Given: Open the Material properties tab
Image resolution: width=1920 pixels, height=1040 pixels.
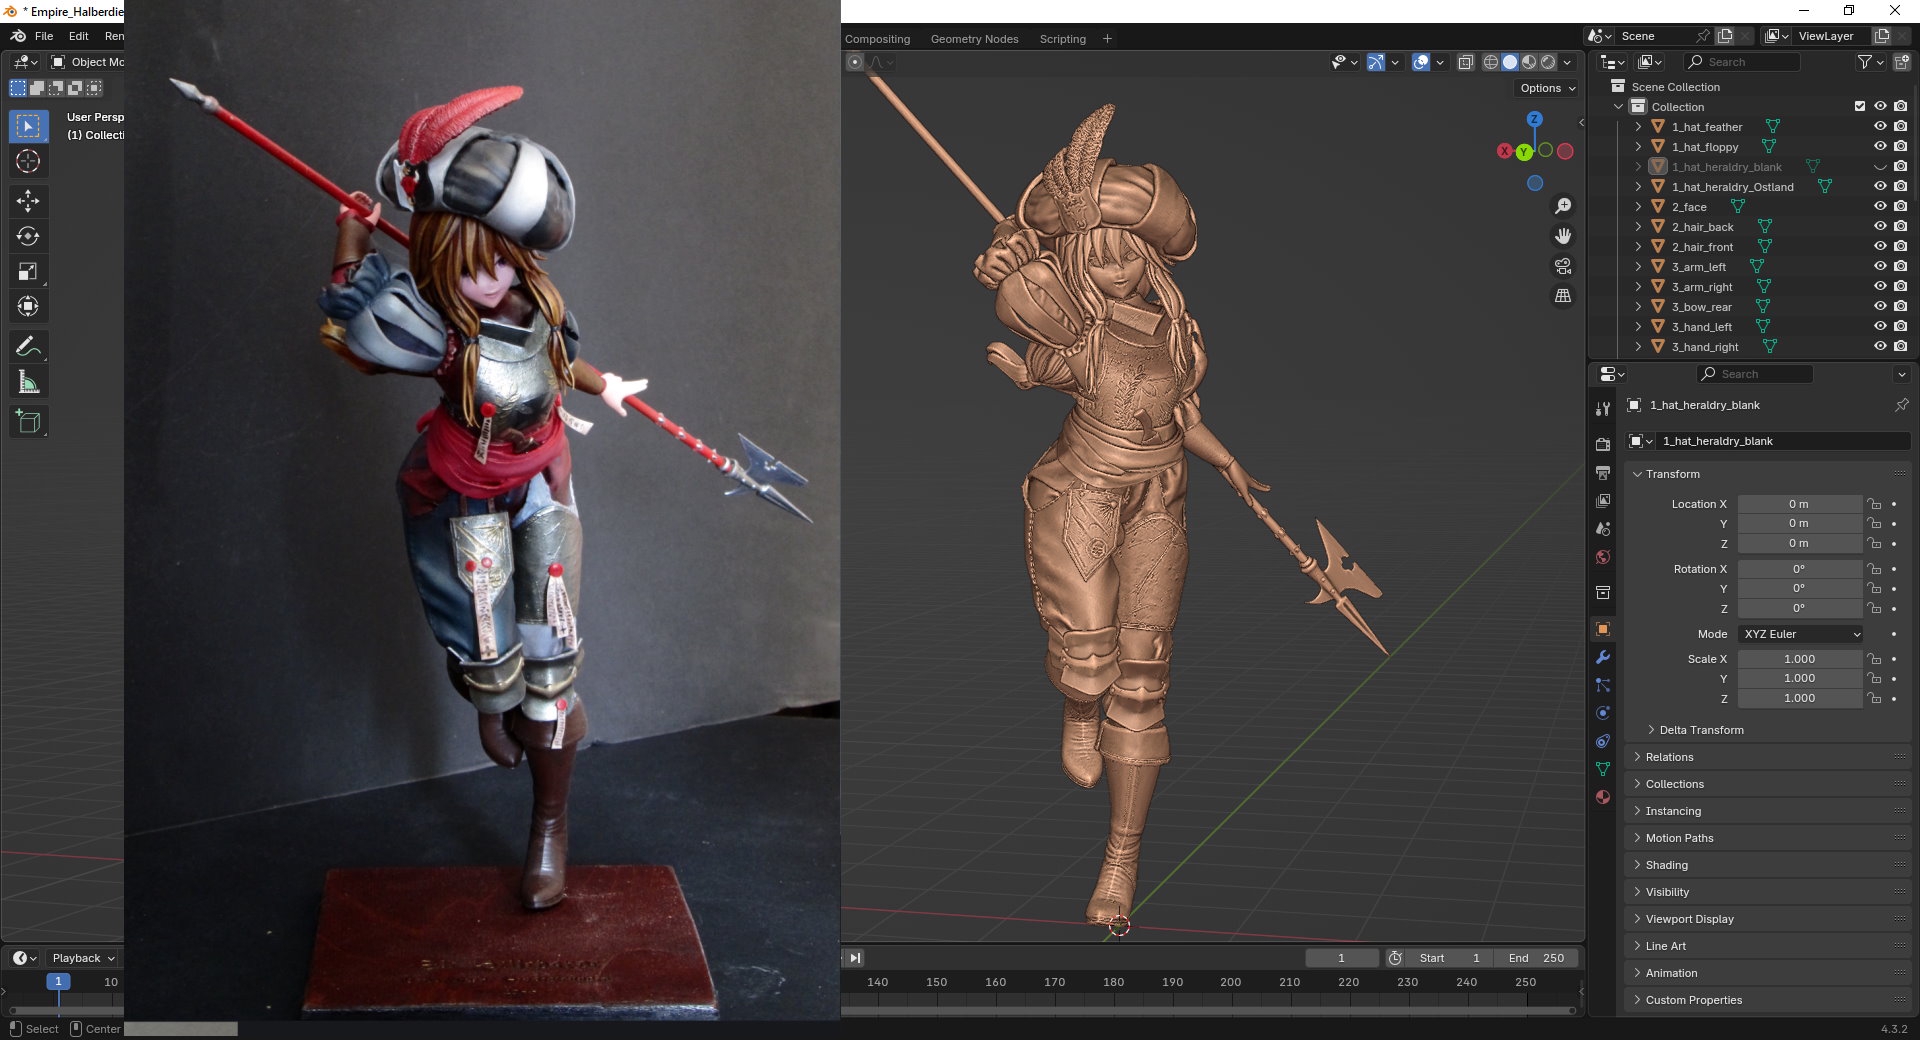Looking at the screenshot, I should pyautogui.click(x=1603, y=797).
